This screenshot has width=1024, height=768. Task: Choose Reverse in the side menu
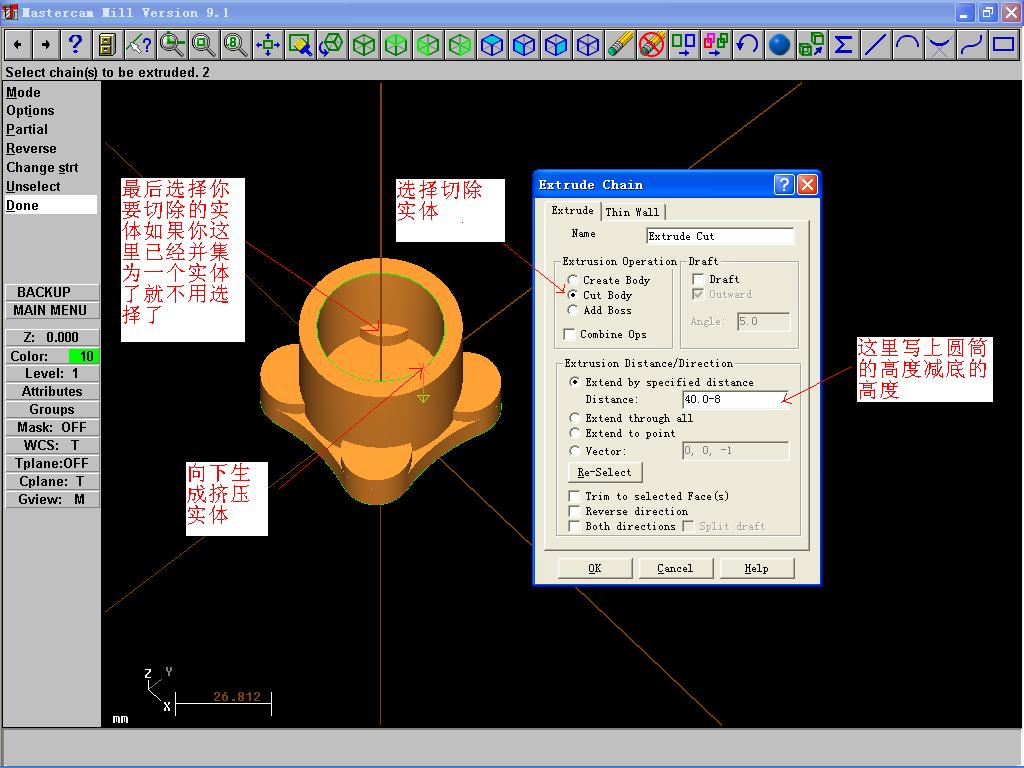click(31, 148)
